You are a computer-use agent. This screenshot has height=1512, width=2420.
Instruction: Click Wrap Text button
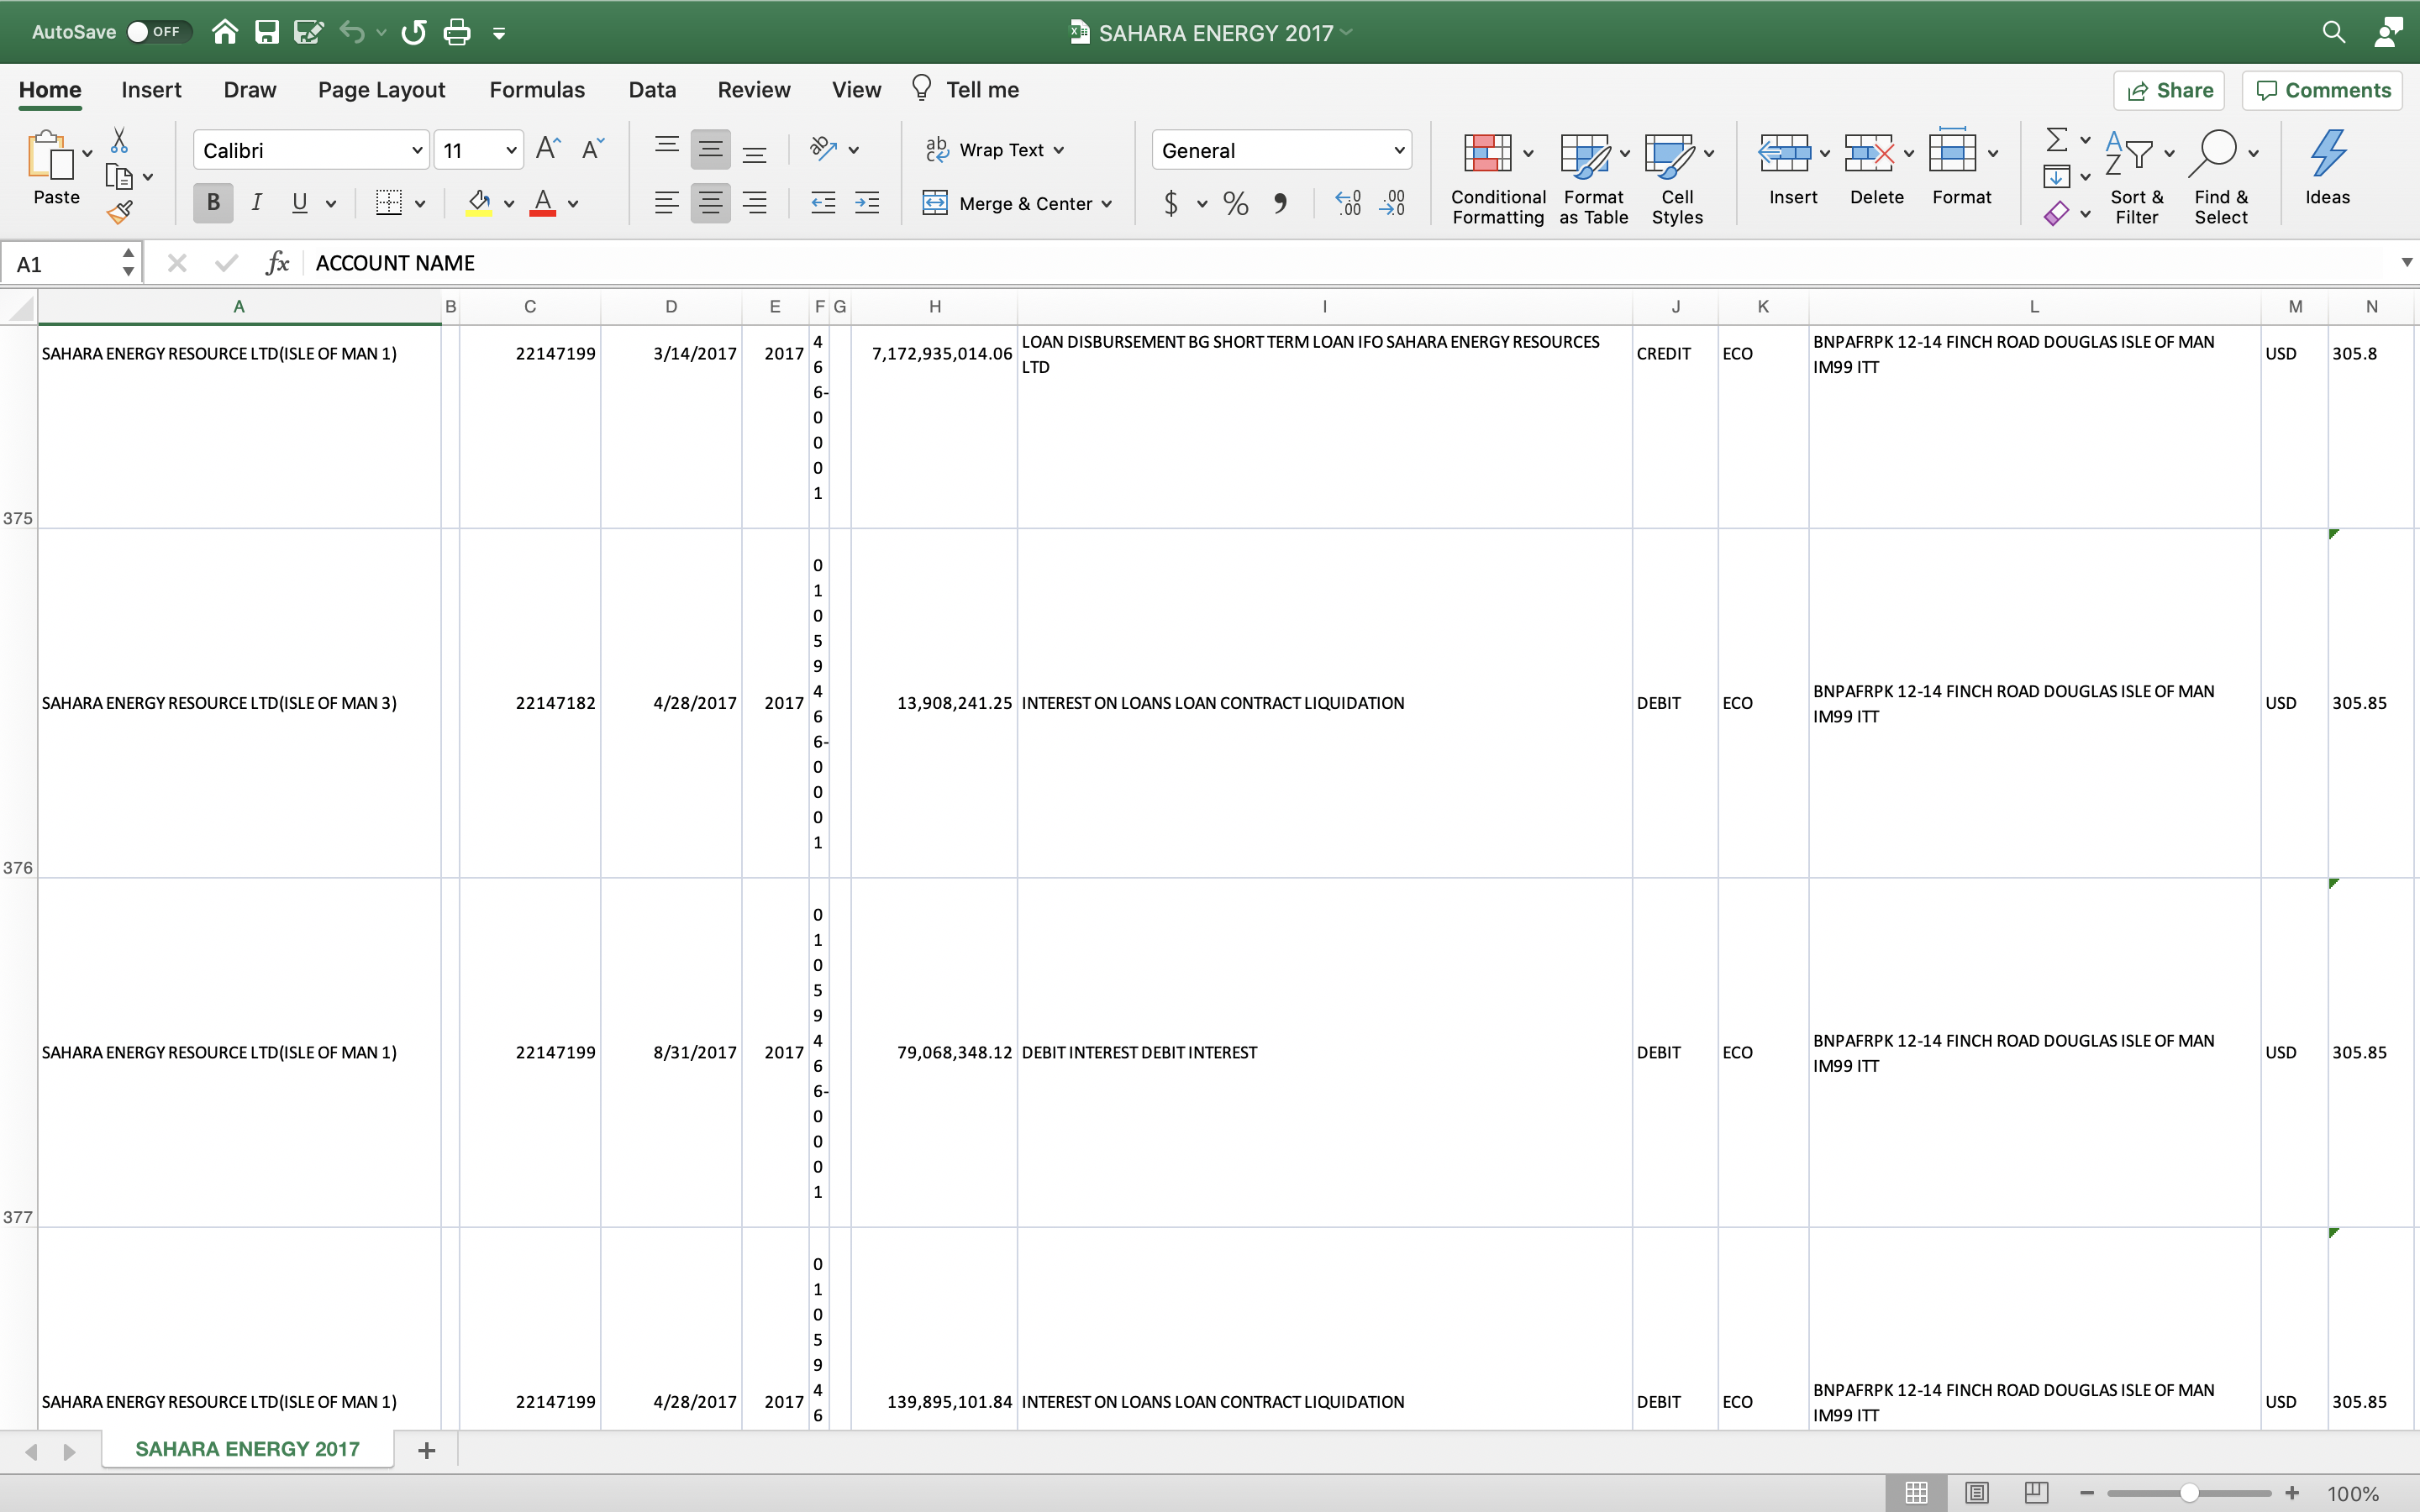995,150
